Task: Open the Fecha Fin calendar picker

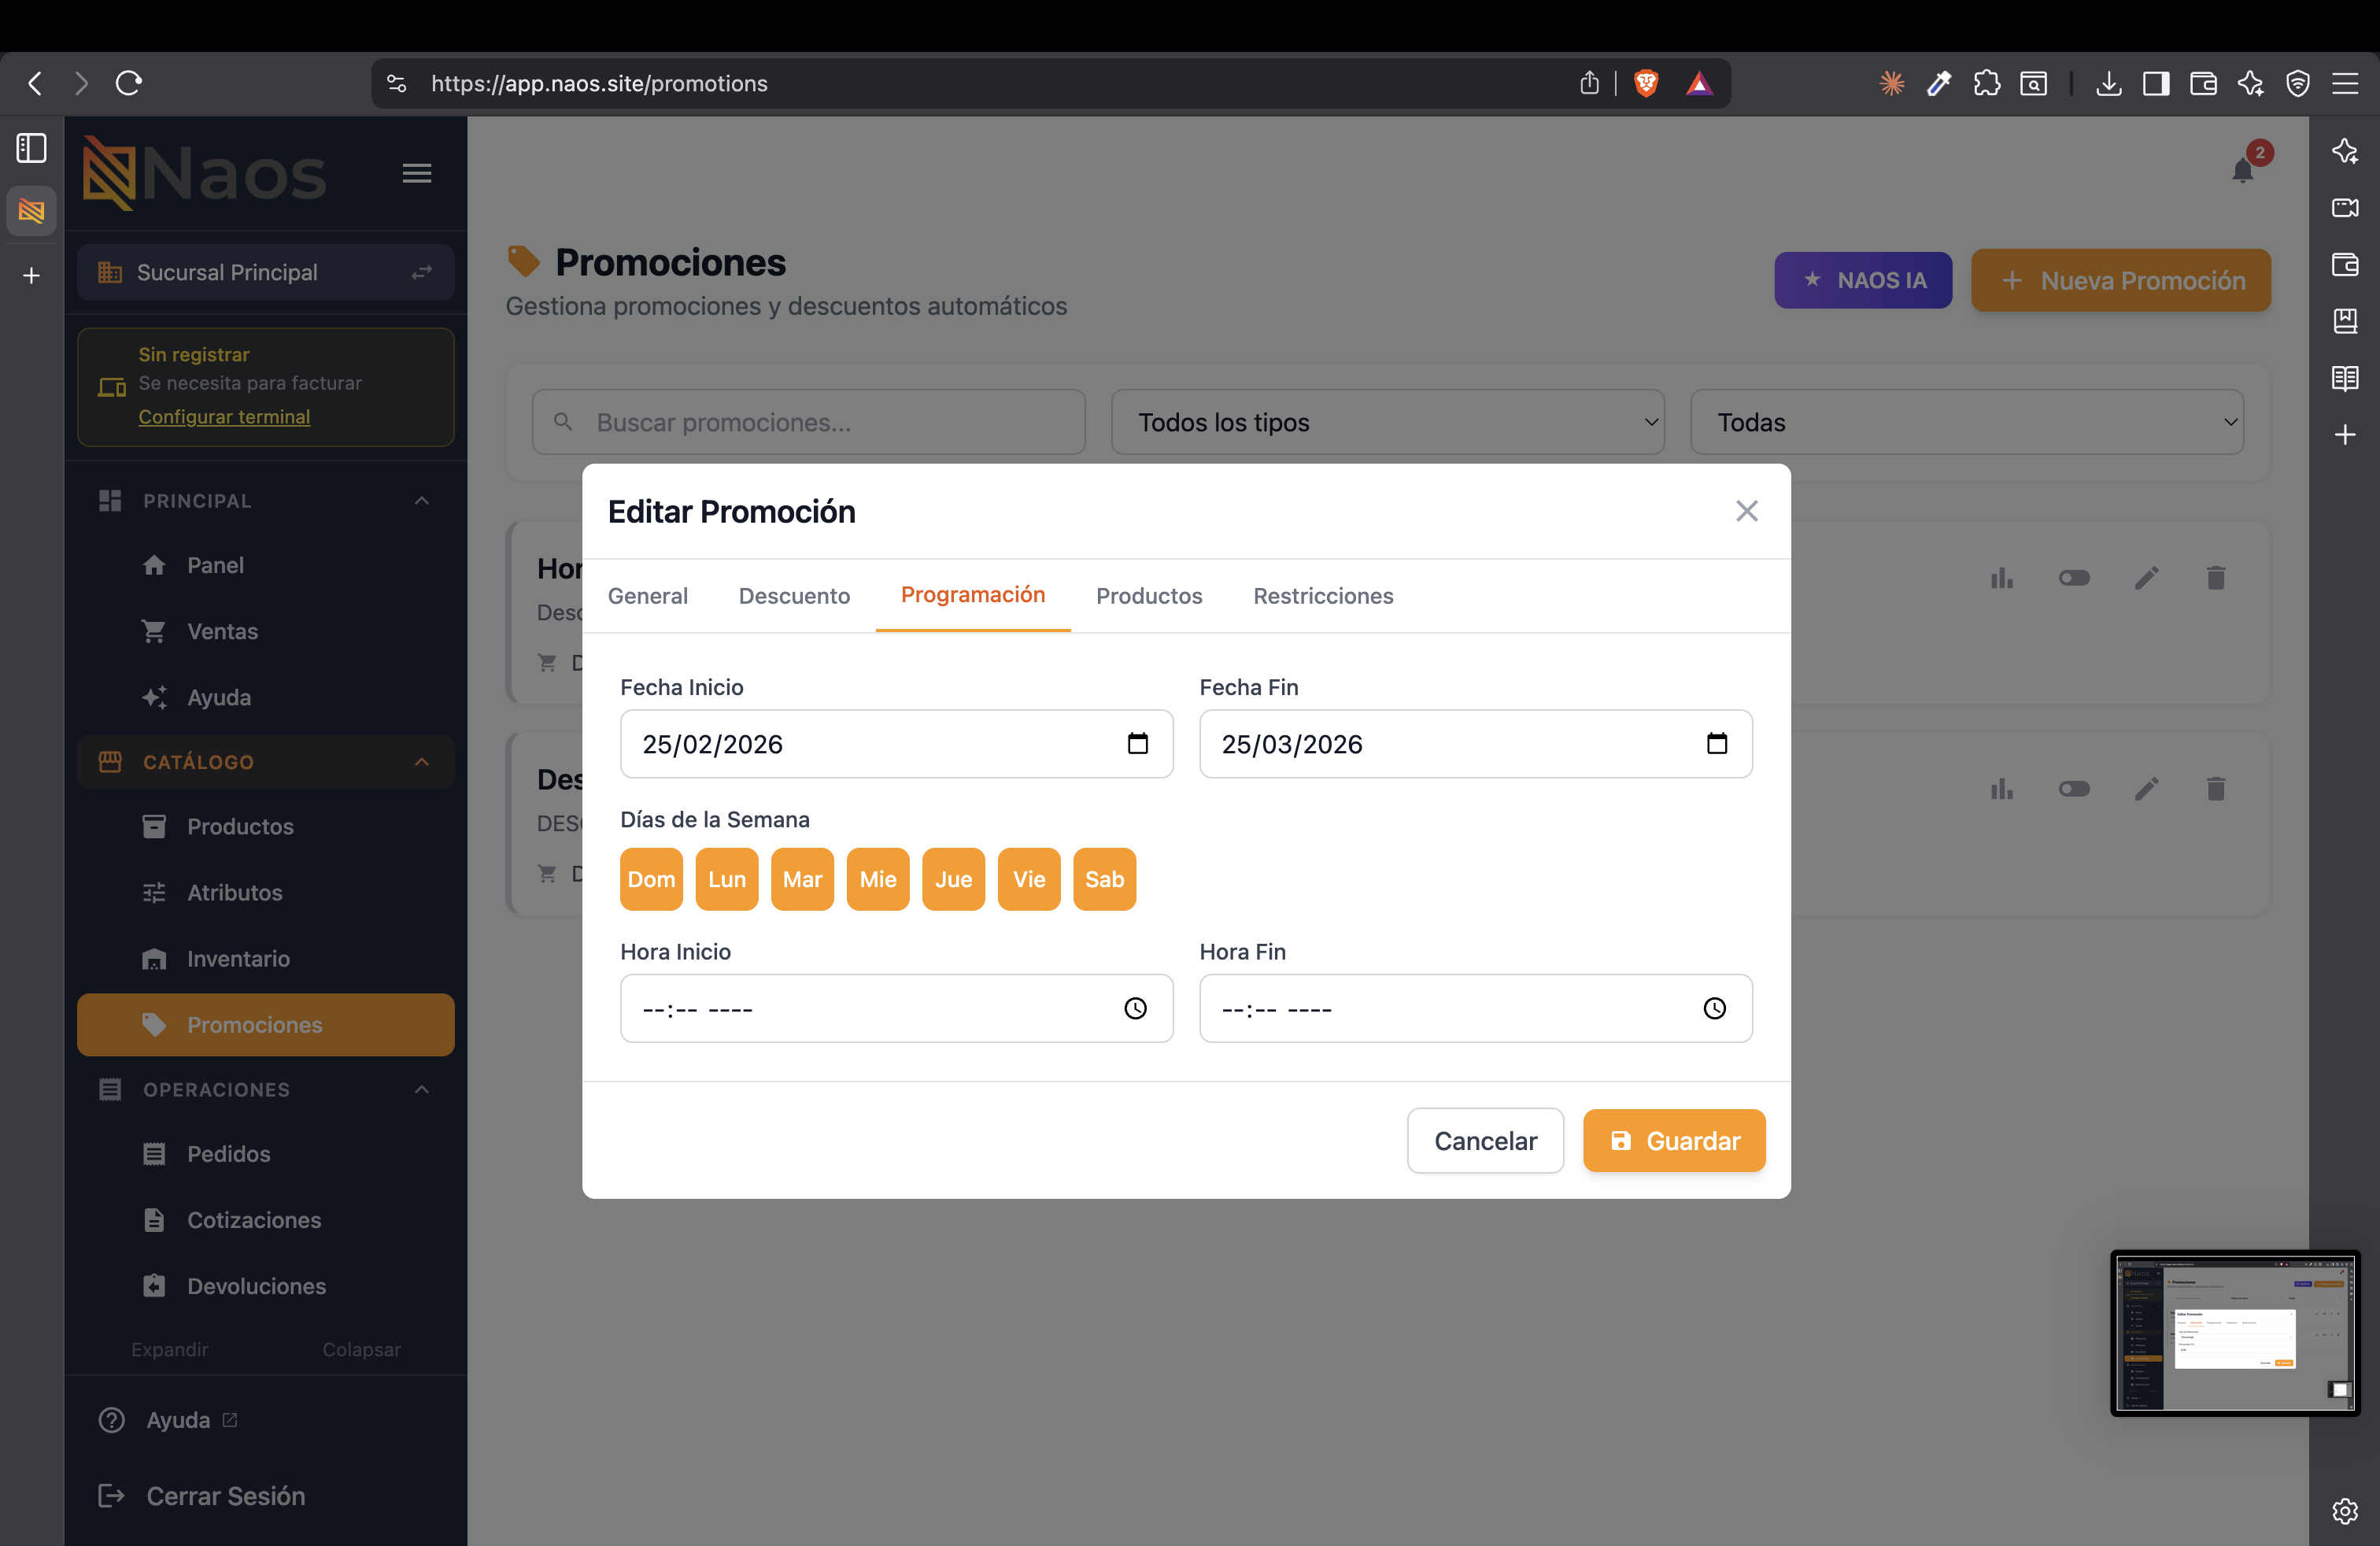Action: (x=1716, y=744)
